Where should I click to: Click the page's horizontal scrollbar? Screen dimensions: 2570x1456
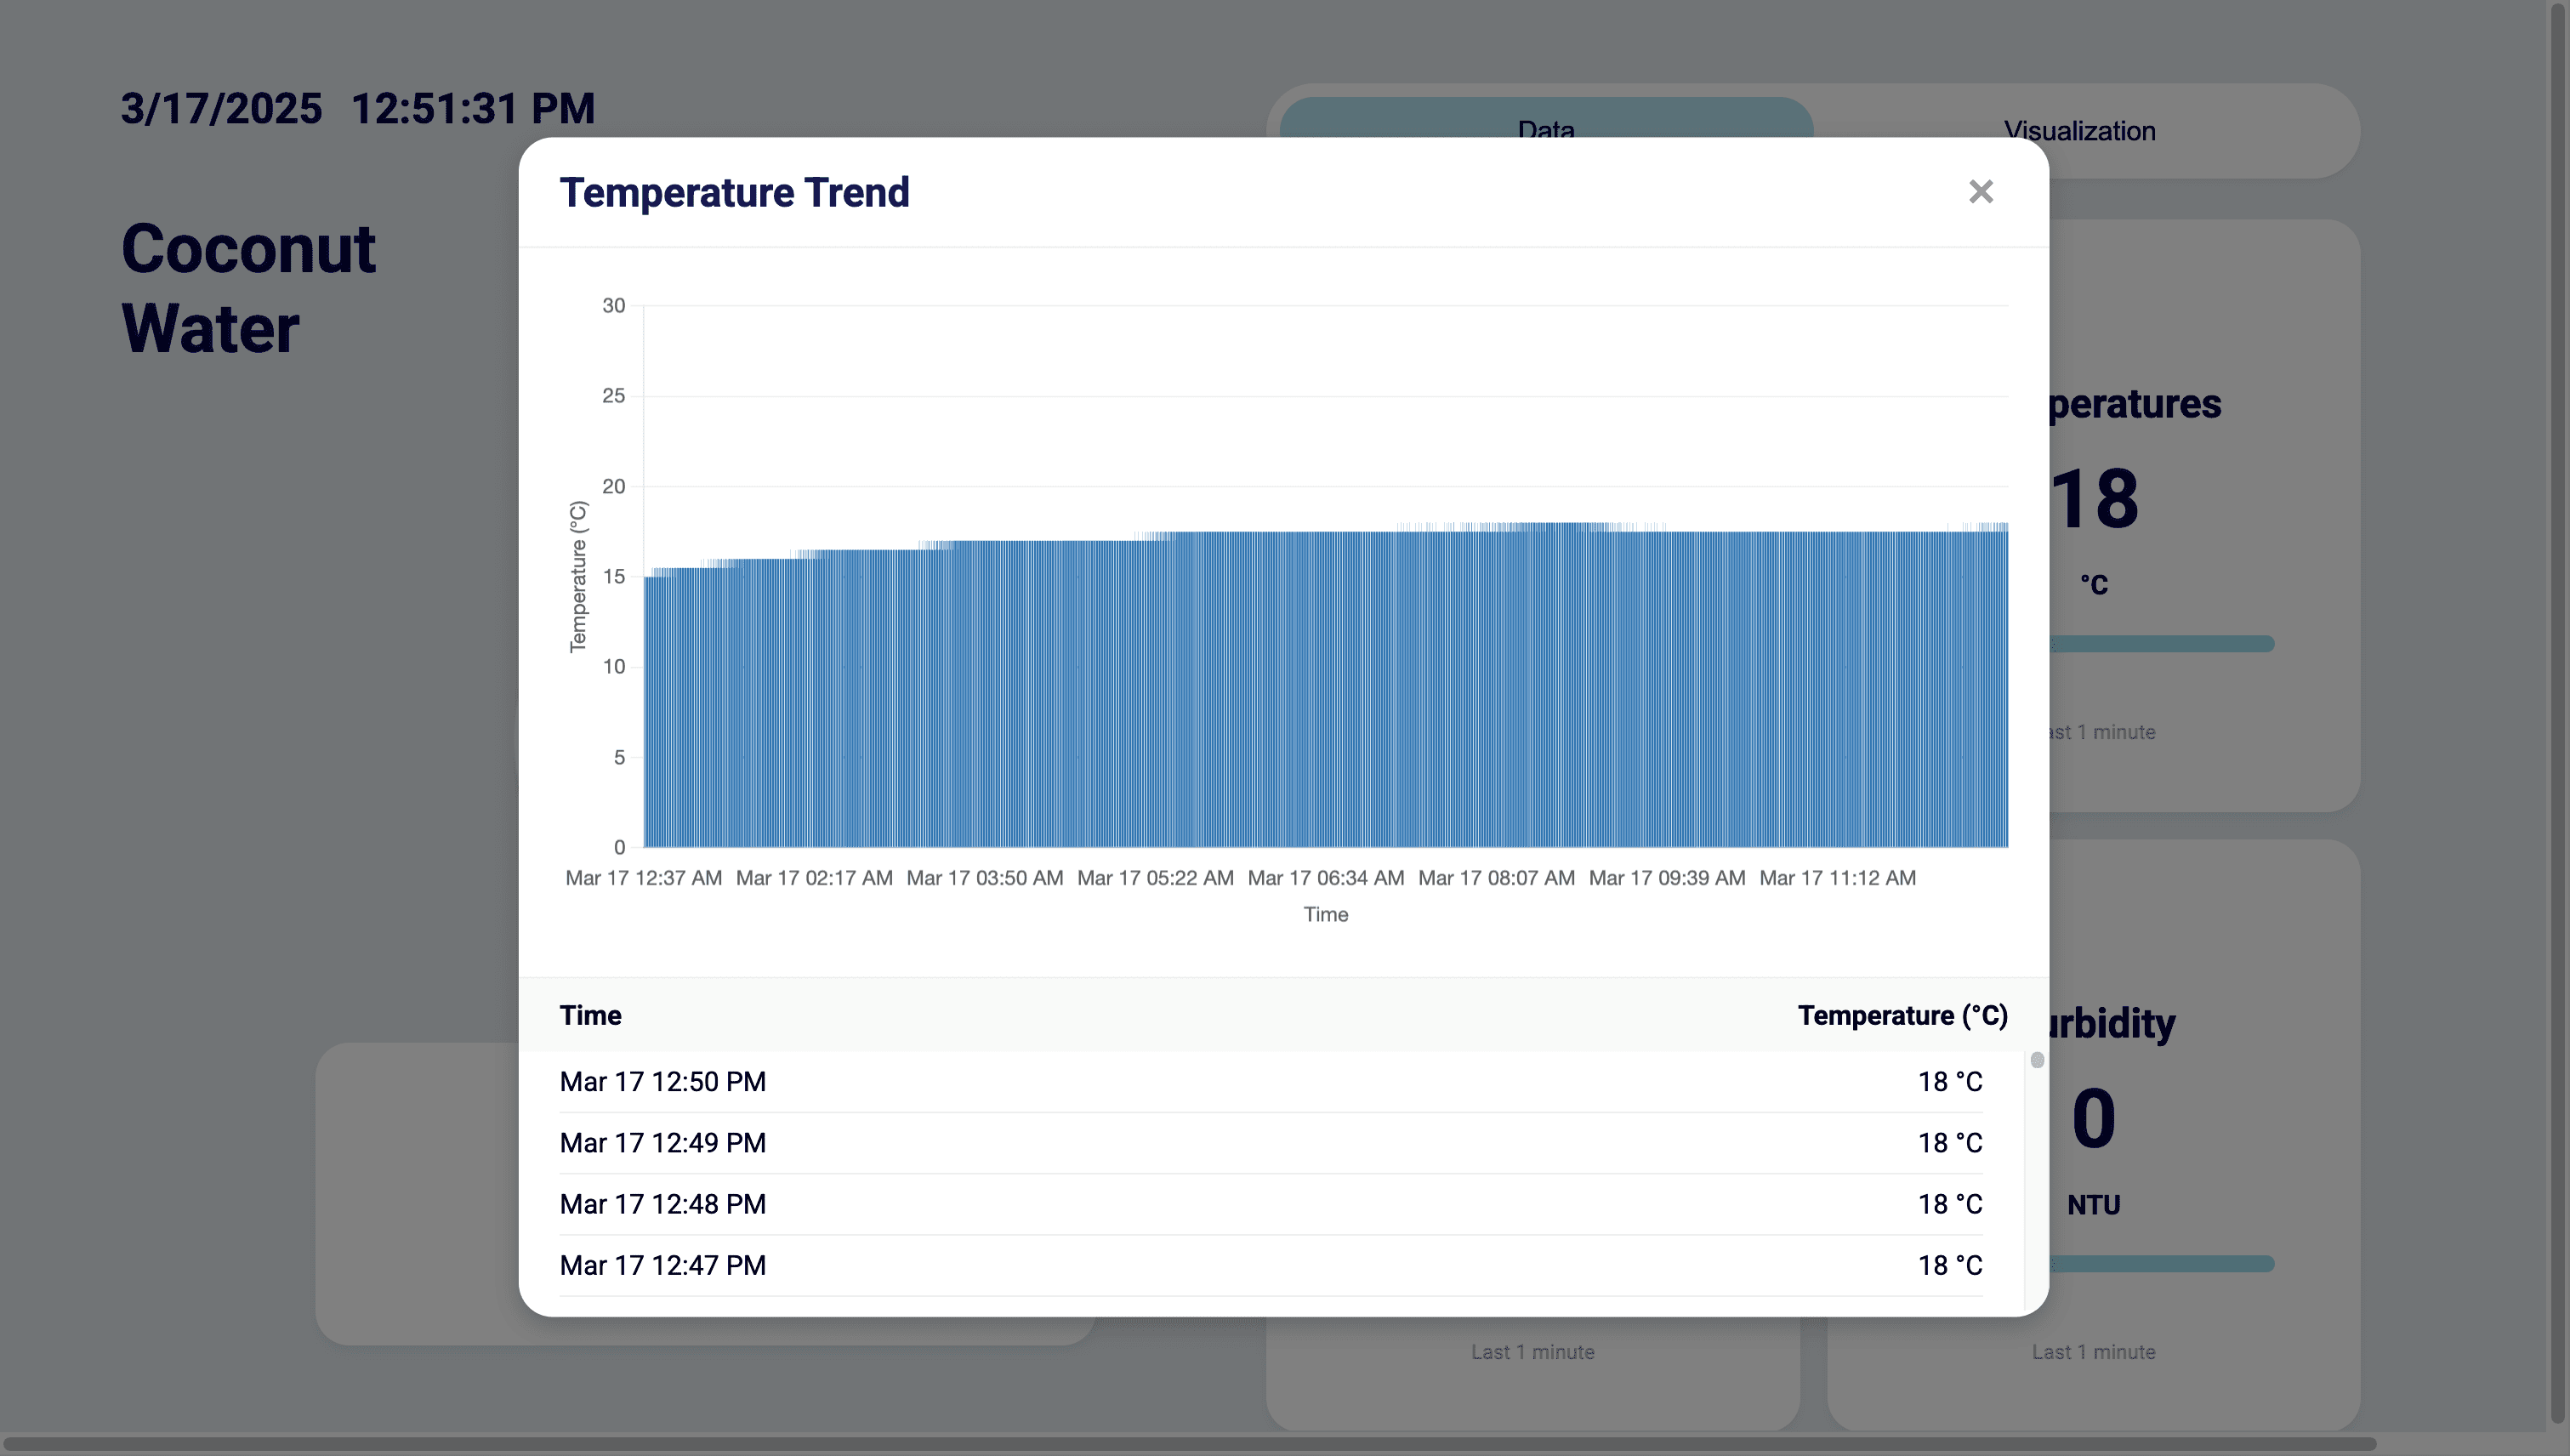[1190, 1444]
